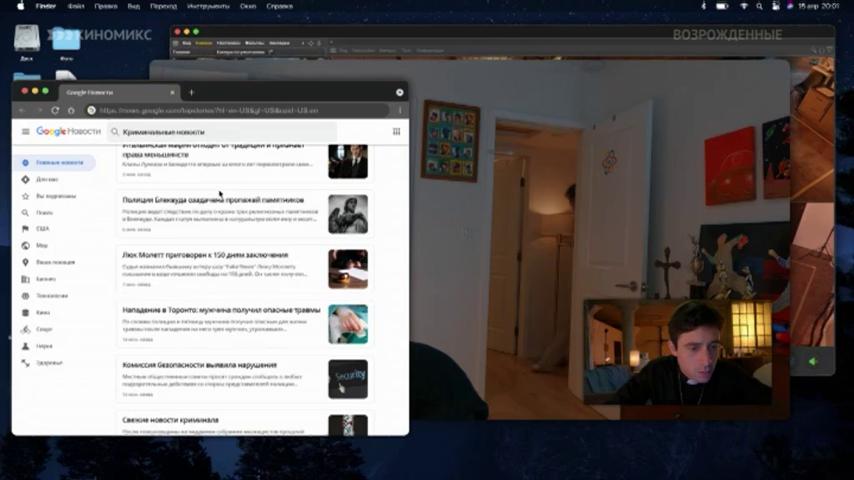Viewport: 854px width, 480px height.
Task: Reload the page with the refresh icon
Action: click(x=55, y=110)
